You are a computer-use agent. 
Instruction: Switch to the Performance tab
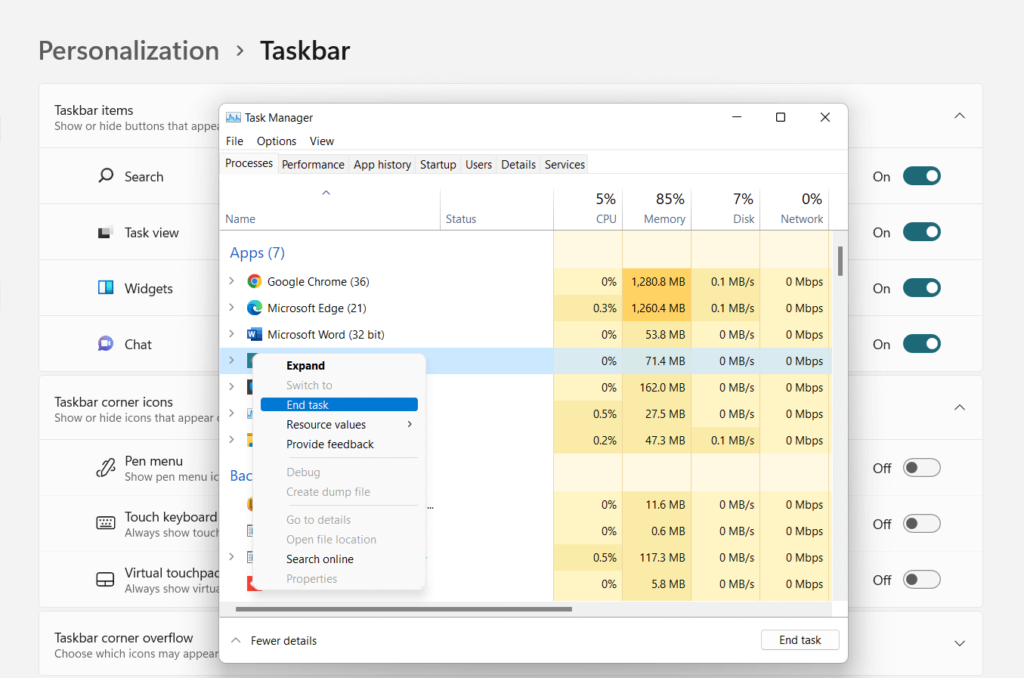[x=313, y=165]
